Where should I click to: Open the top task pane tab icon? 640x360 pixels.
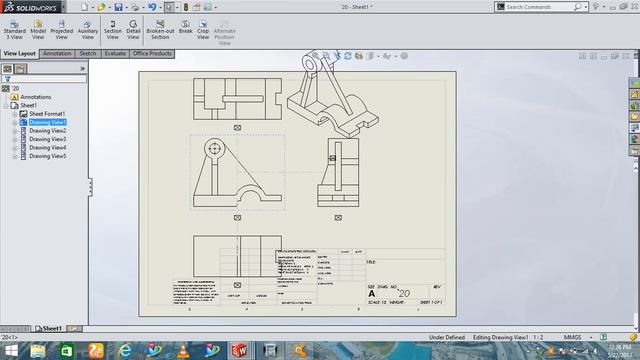tap(635, 83)
